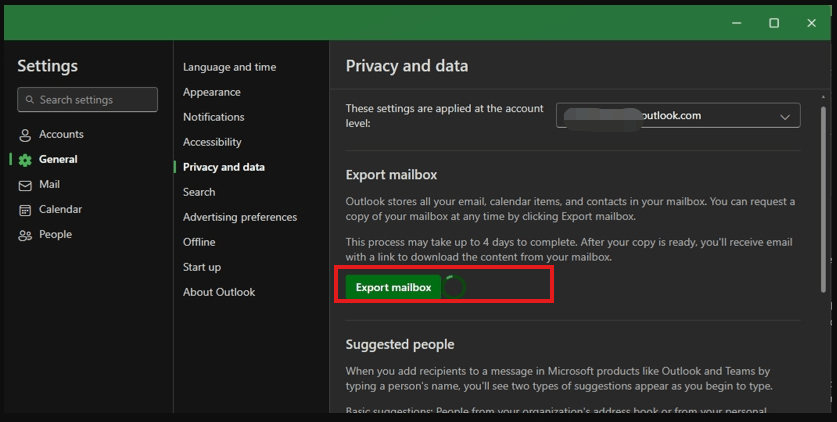This screenshot has height=422, width=837.
Task: Open Accessibility settings
Action: (212, 142)
